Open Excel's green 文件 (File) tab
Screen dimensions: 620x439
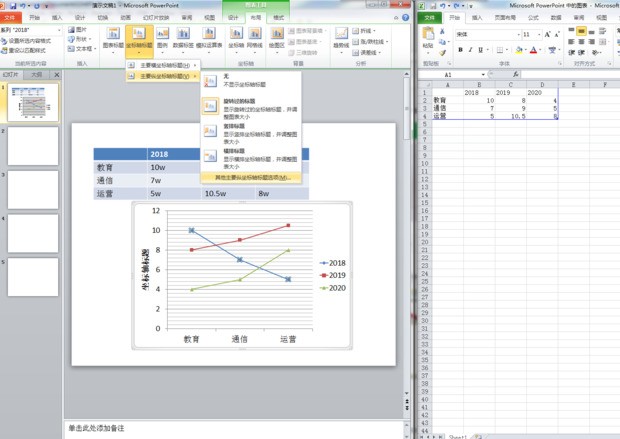pyautogui.click(x=429, y=17)
